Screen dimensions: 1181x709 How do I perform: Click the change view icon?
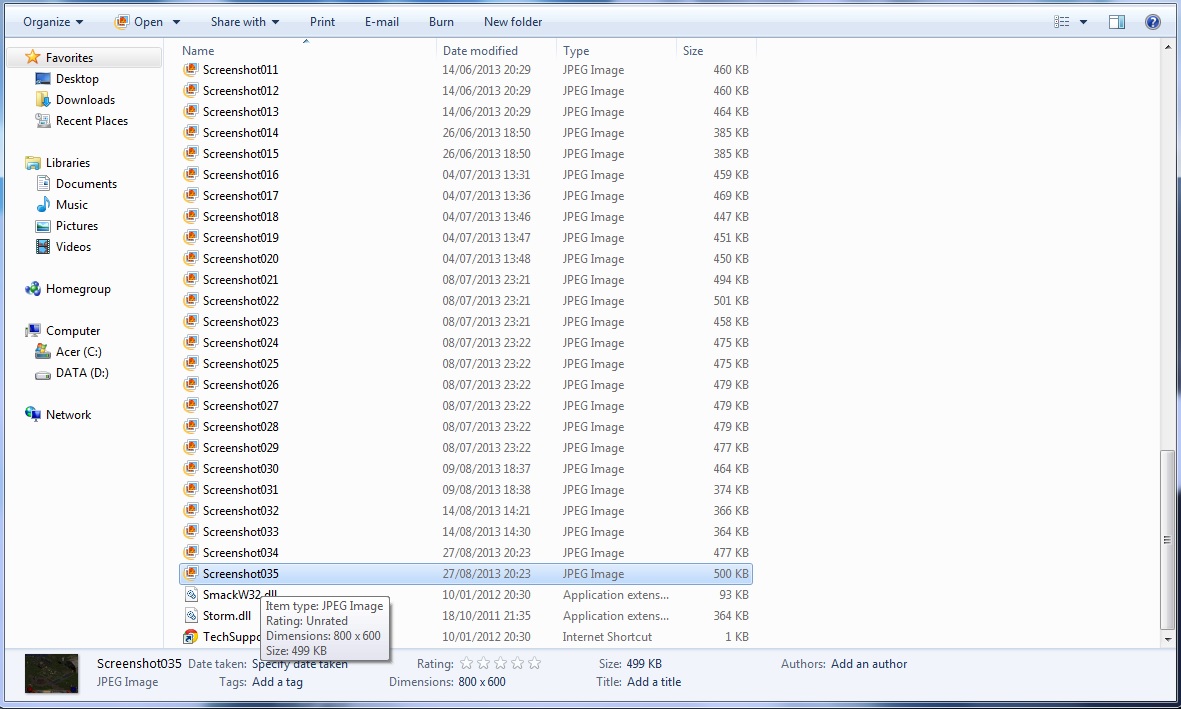(1061, 22)
